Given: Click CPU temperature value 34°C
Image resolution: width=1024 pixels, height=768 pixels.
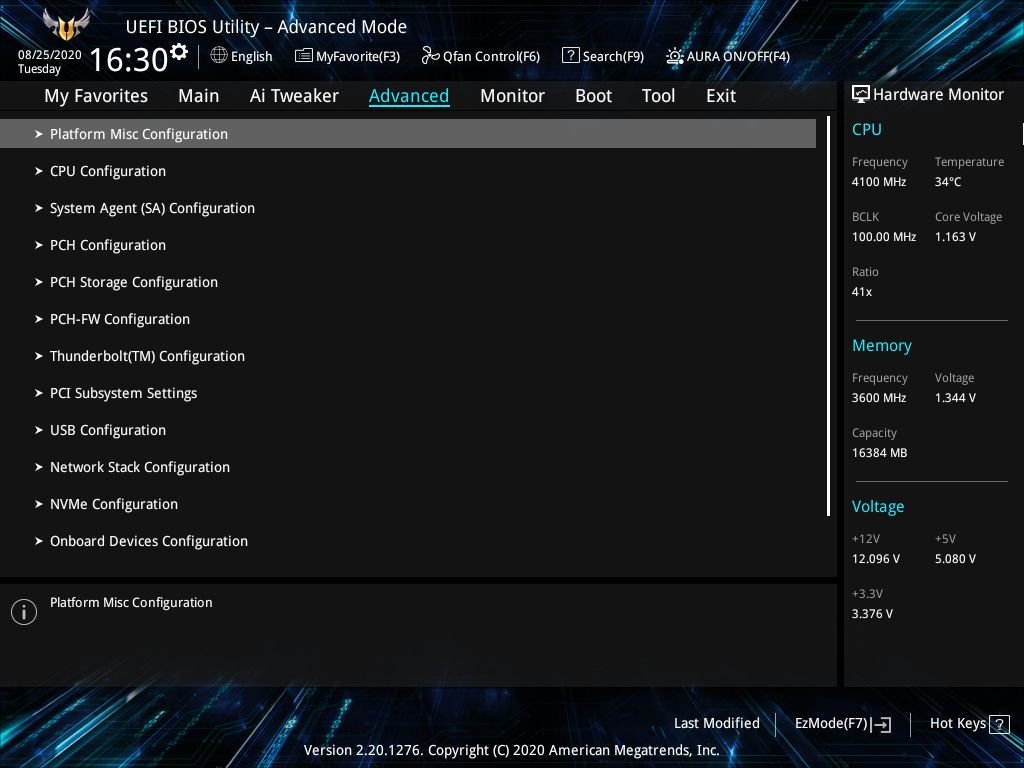Looking at the screenshot, I should [948, 182].
